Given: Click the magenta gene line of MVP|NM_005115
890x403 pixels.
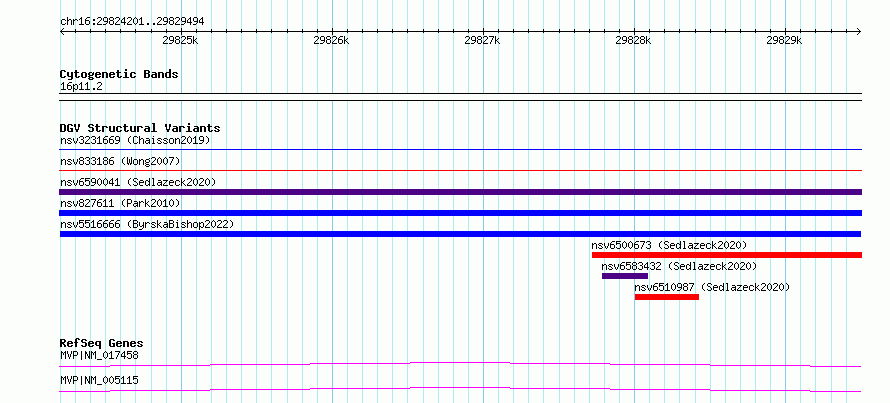Looking at the screenshot, I should pyautogui.click(x=460, y=389).
